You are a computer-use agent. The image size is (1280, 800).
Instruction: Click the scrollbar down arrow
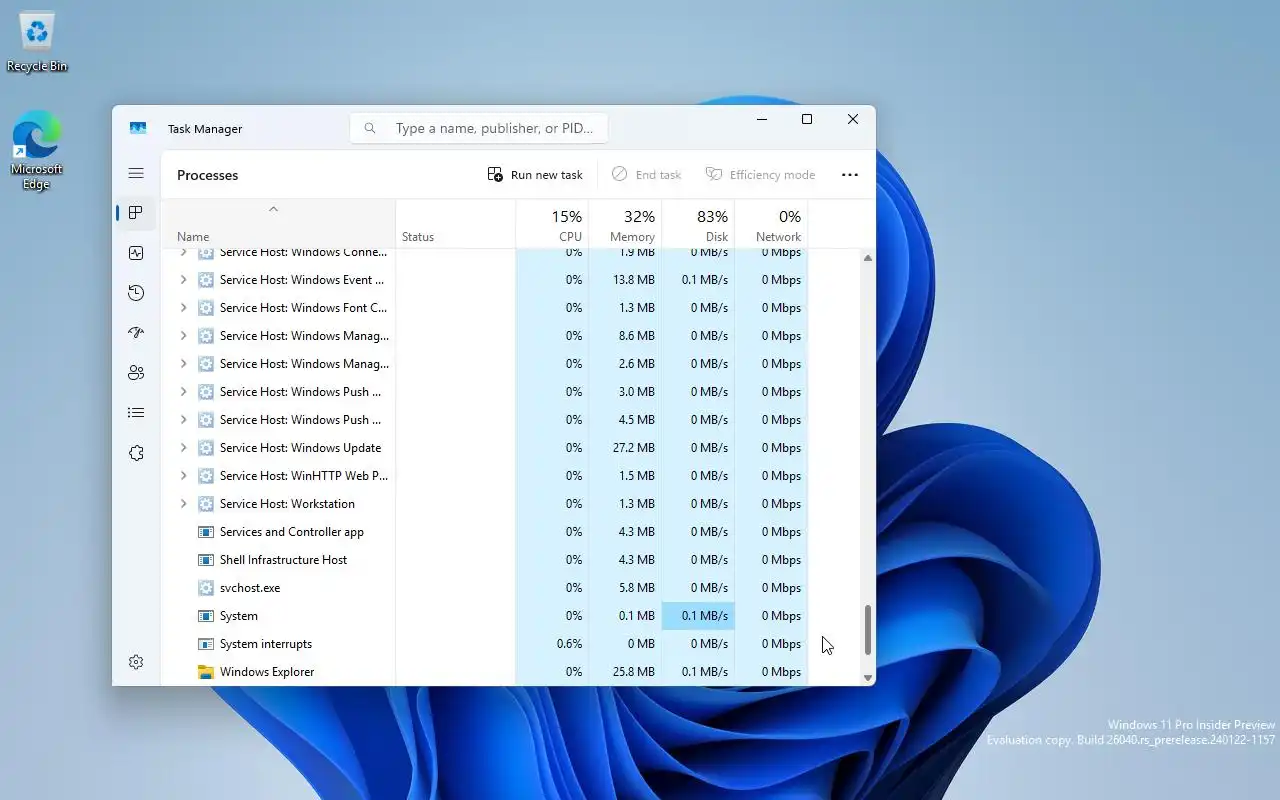(x=867, y=678)
